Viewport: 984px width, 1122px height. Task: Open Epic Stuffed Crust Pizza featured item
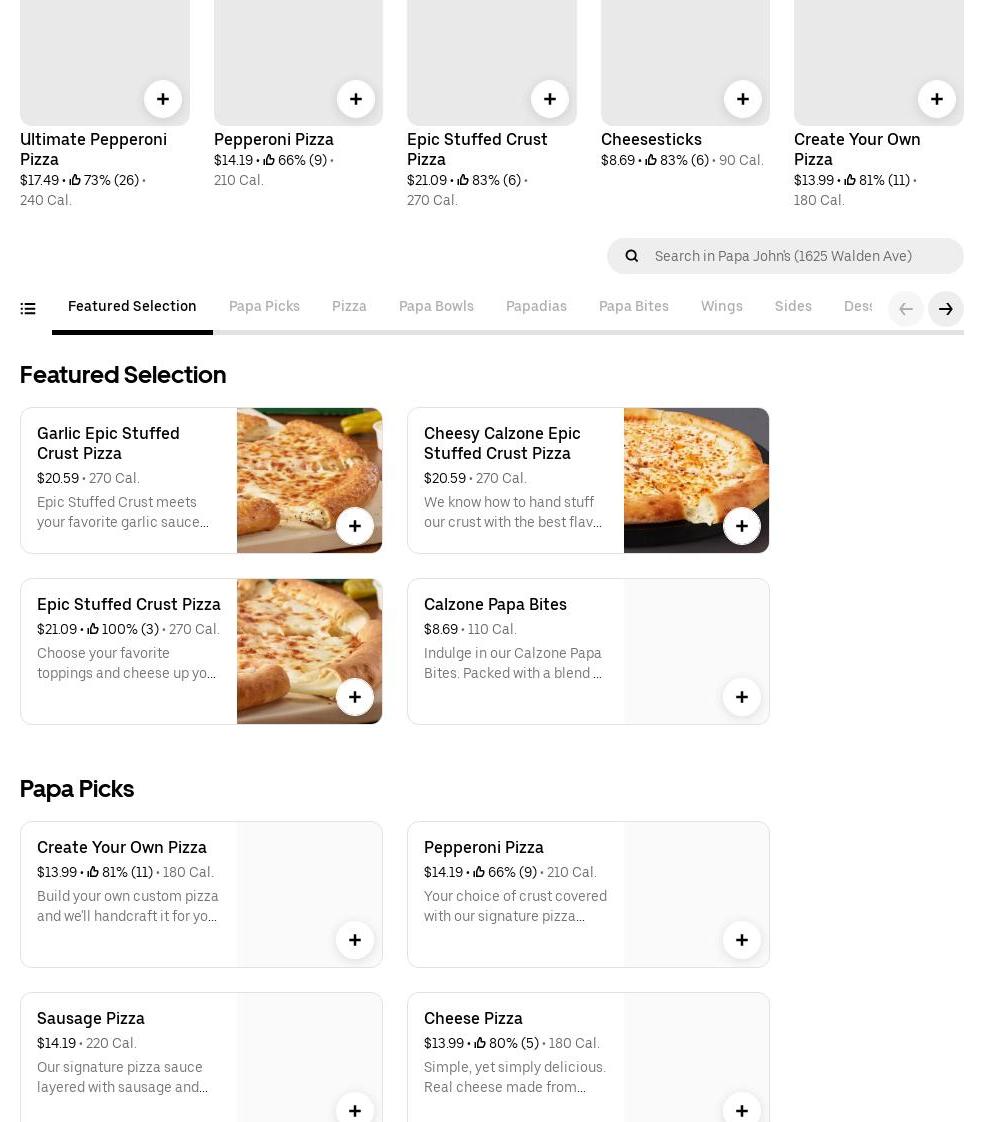(129, 604)
